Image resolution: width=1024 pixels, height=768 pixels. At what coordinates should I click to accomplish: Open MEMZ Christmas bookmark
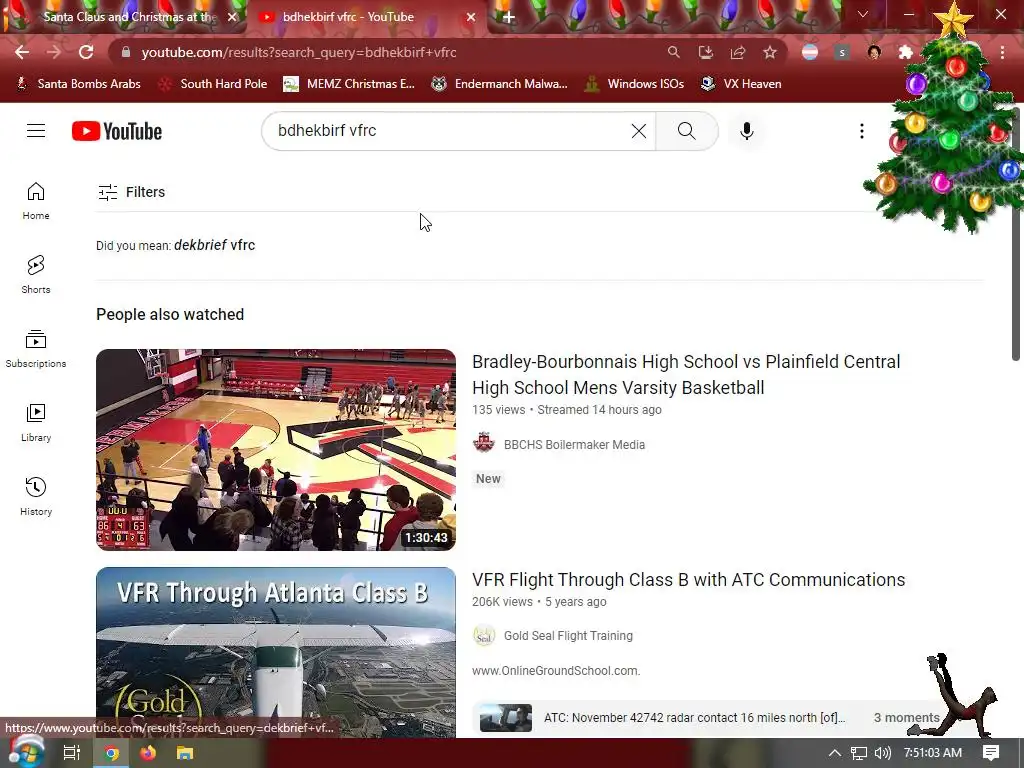point(349,84)
